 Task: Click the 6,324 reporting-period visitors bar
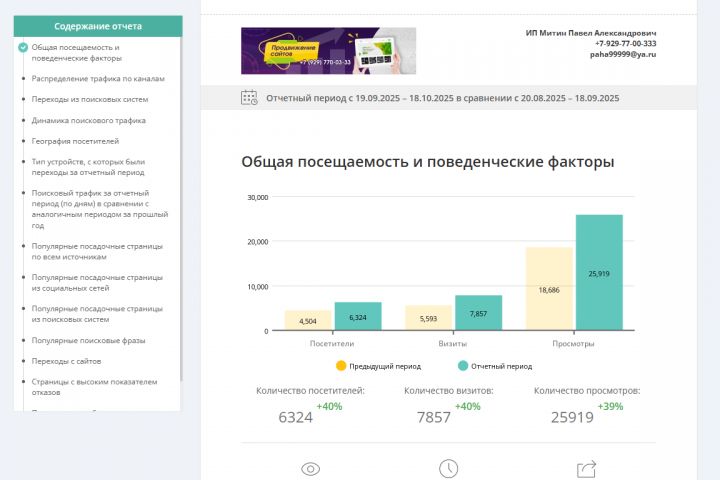pos(358,316)
